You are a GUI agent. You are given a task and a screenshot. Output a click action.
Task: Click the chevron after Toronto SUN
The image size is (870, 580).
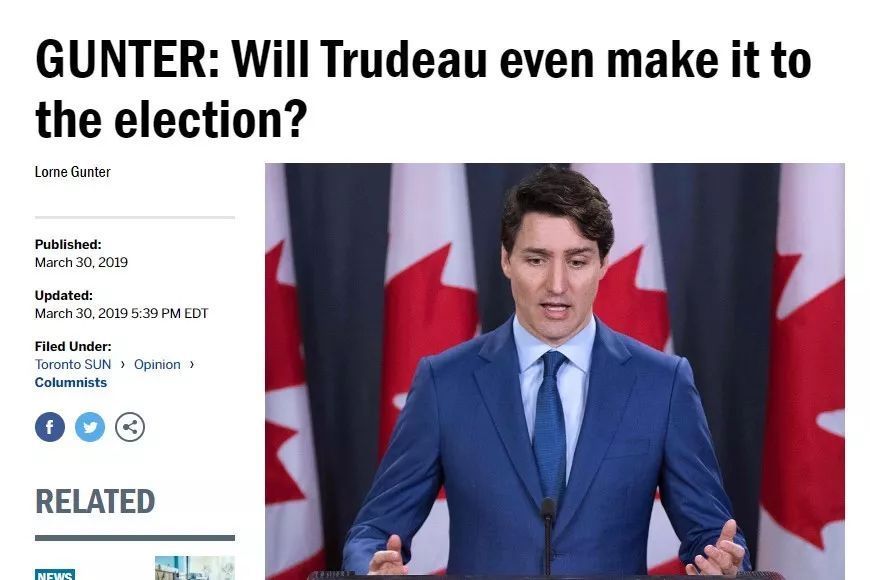tap(123, 364)
